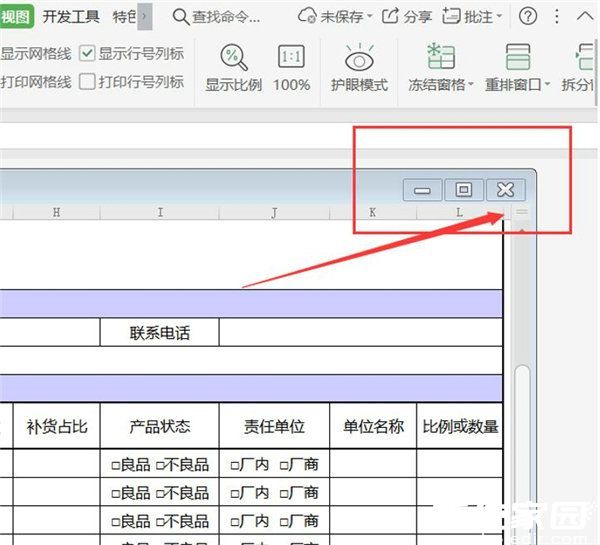Screen dimensions: 600x545
Task: Uncheck 显示行号列标 checkbox
Action: click(87, 53)
